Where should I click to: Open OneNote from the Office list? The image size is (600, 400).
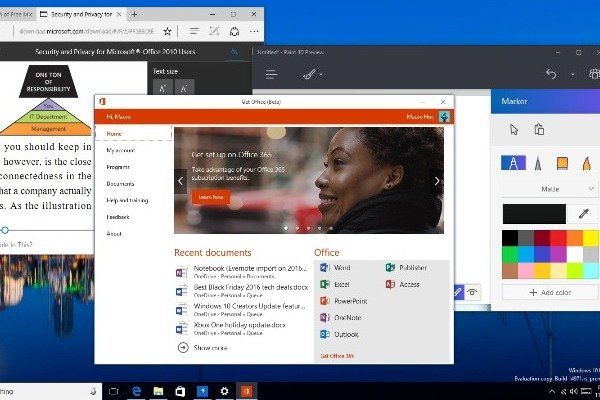point(343,317)
